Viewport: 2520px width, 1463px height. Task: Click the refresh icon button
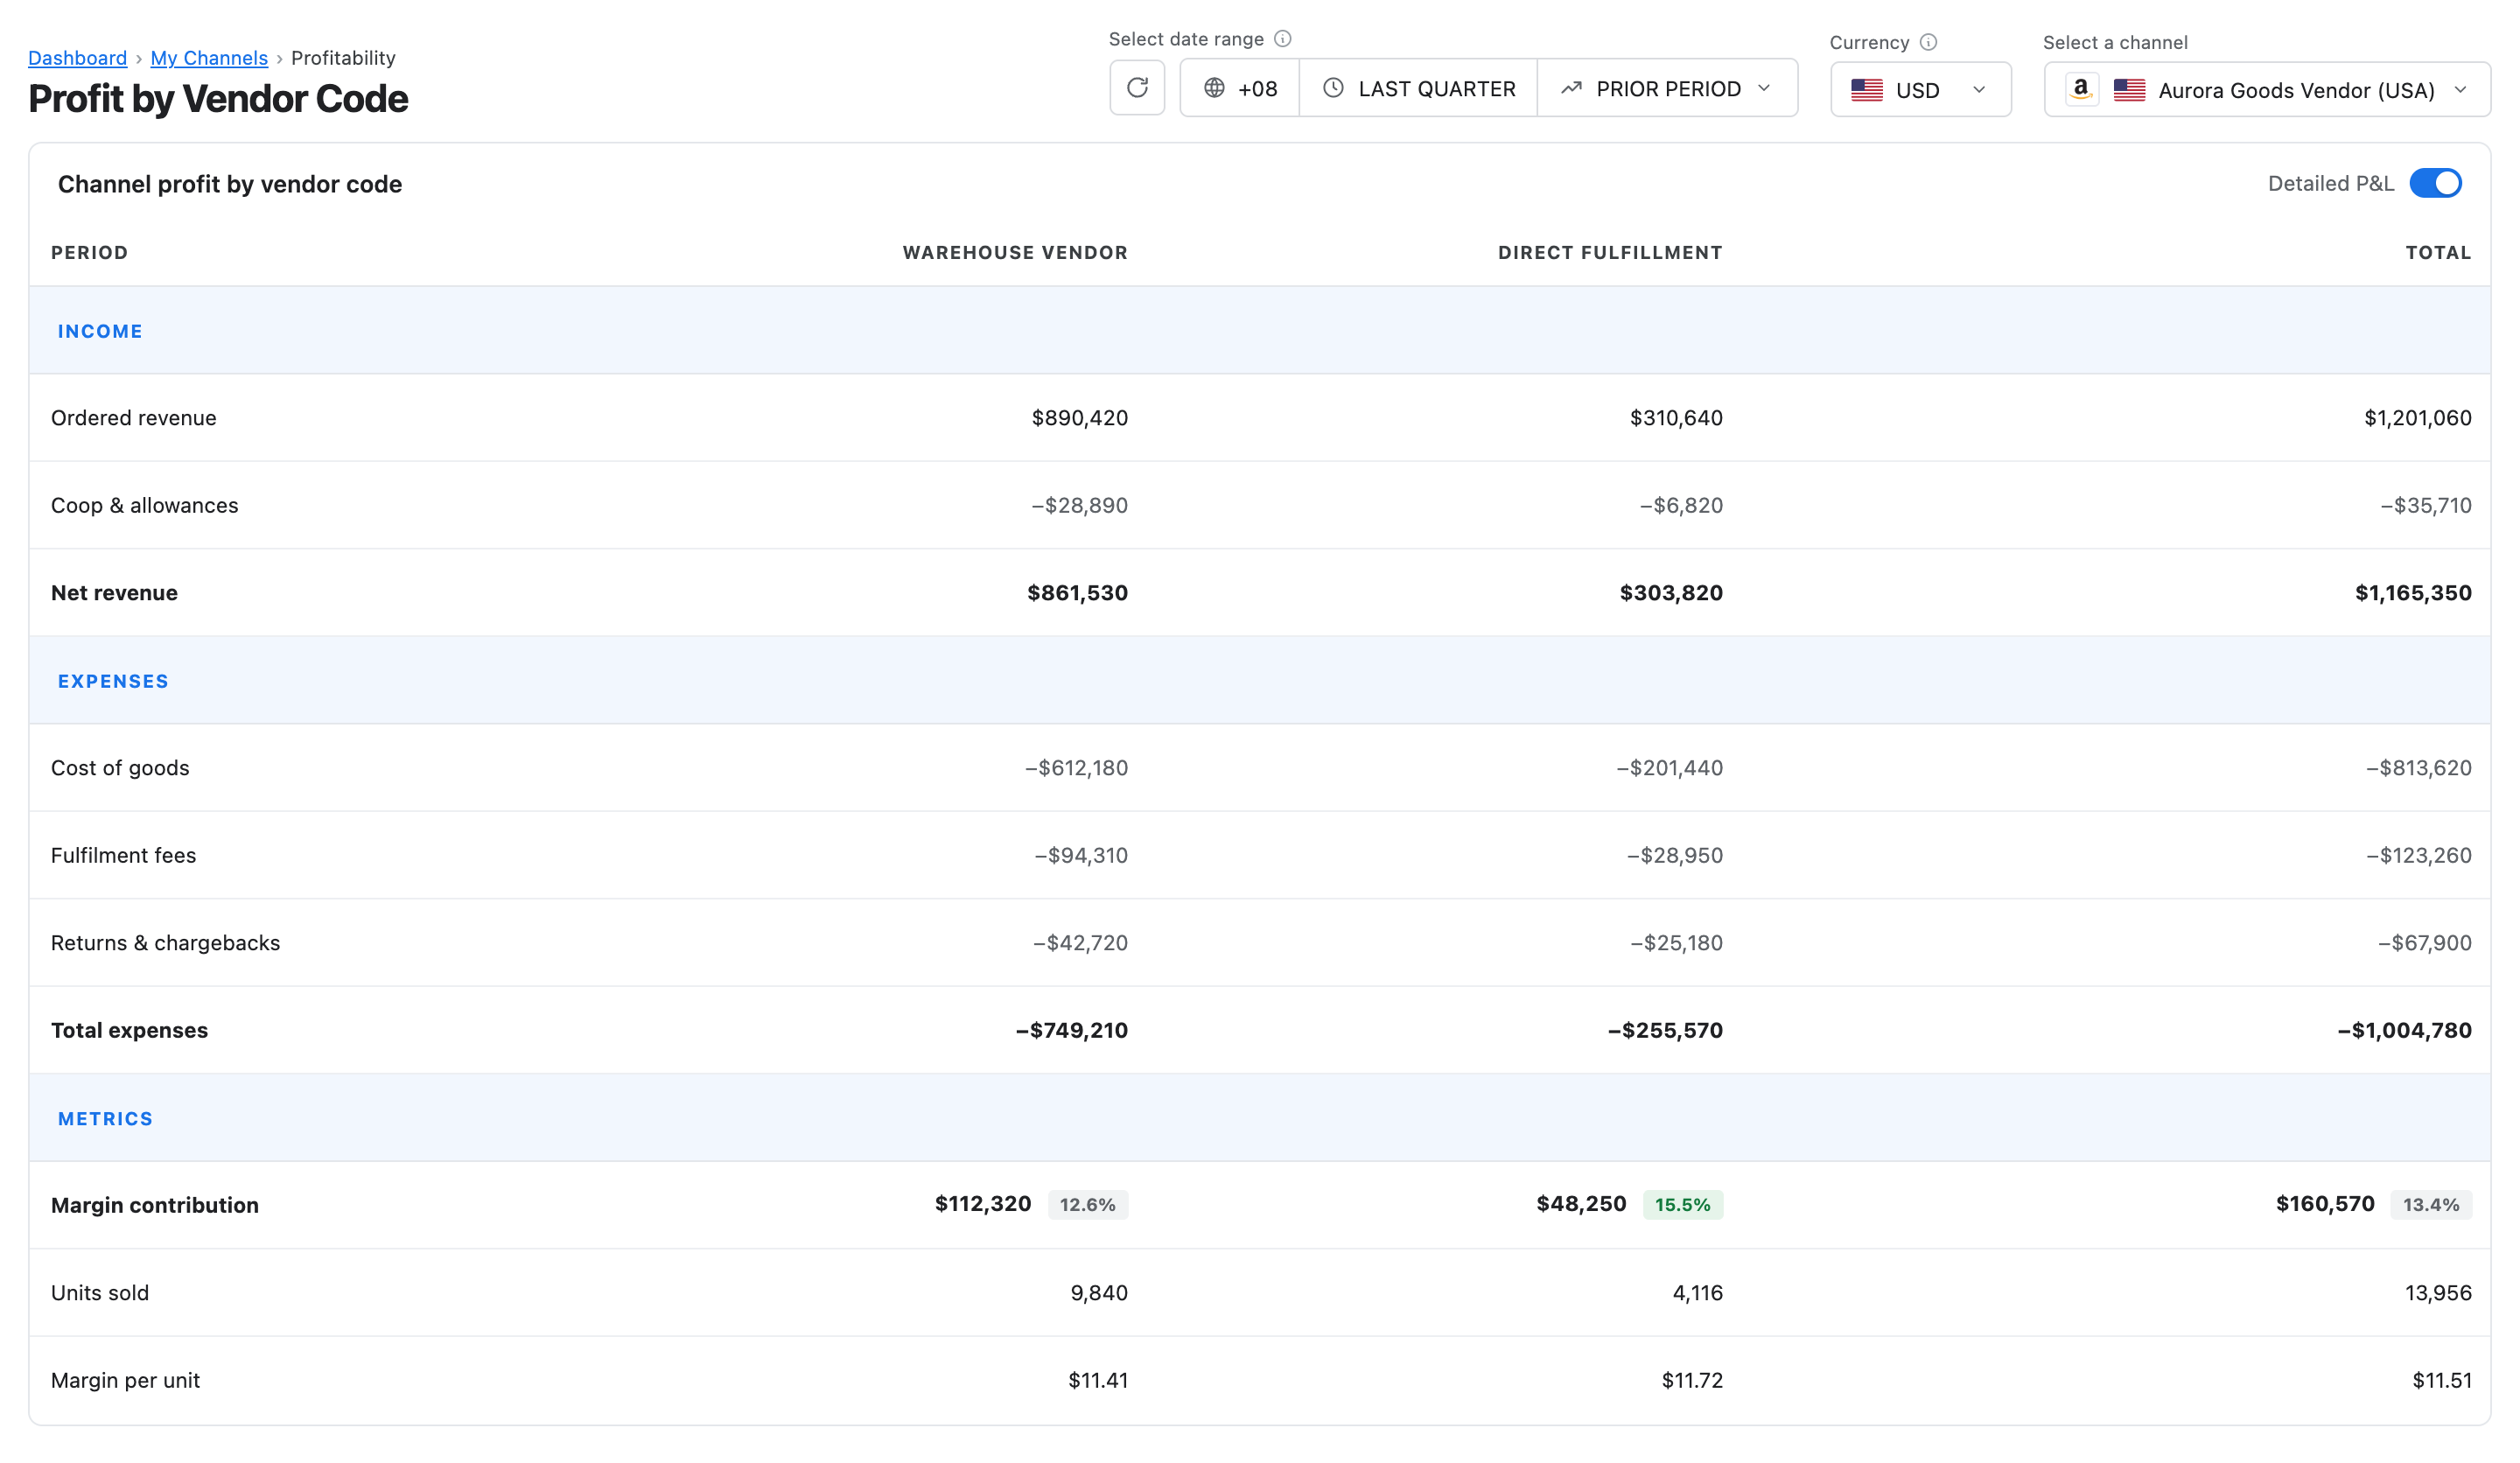(1137, 88)
